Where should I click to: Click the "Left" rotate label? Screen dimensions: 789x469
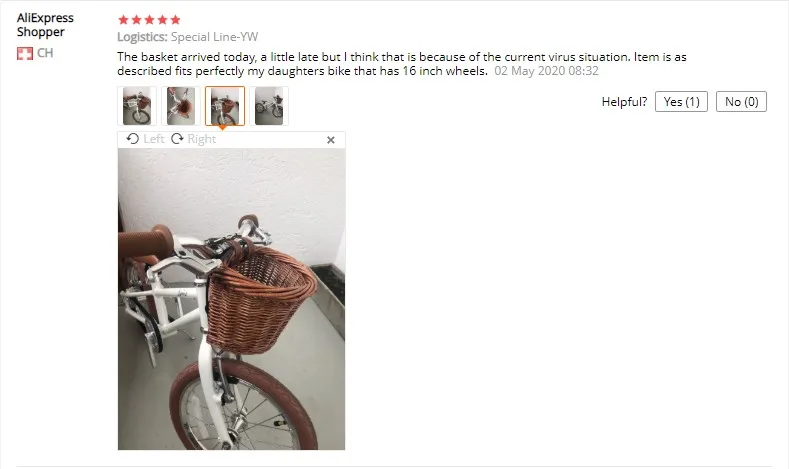coord(154,139)
